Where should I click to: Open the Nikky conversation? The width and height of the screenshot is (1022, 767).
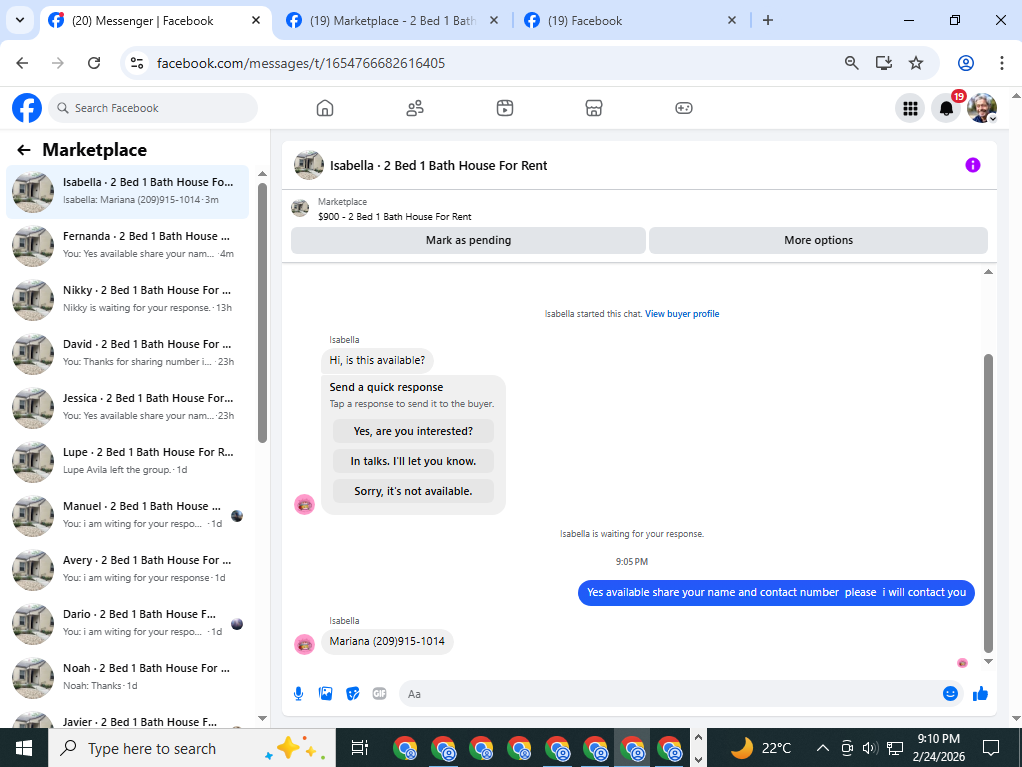coord(128,300)
